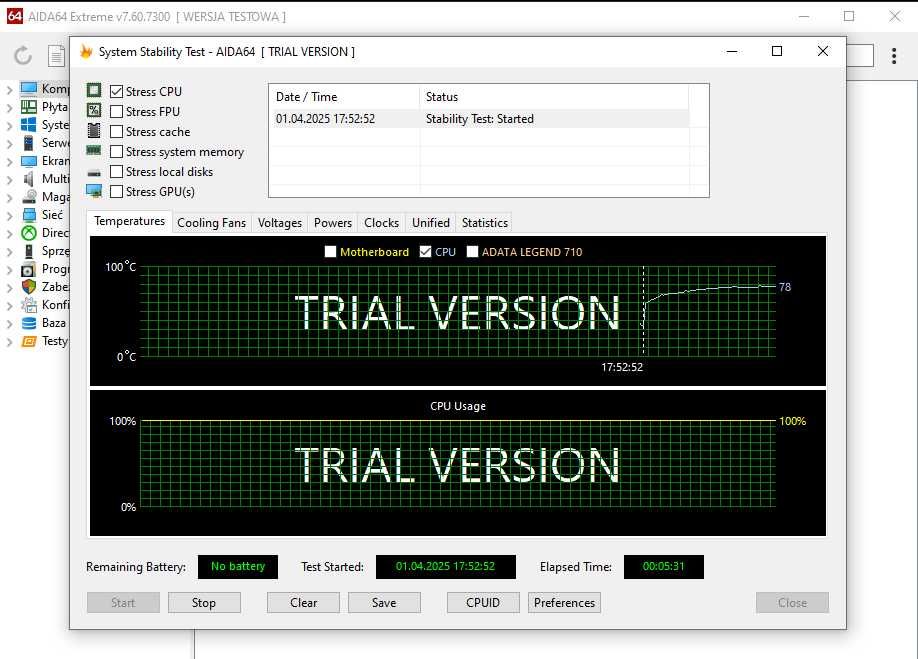Select the Temperatures tab

129,221
